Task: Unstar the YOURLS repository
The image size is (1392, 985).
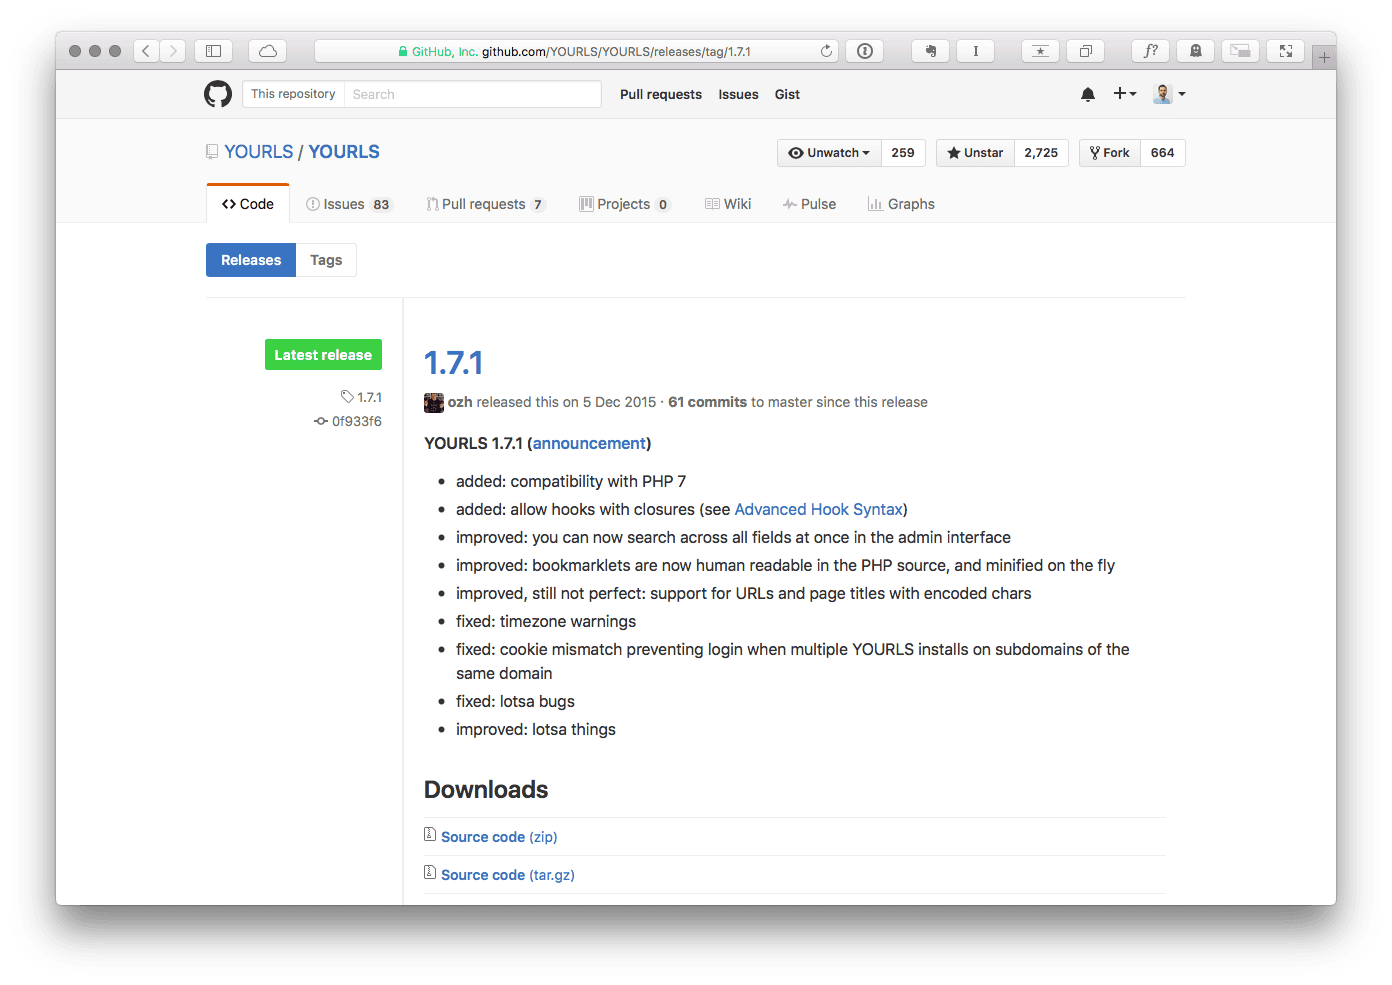Action: tap(976, 153)
